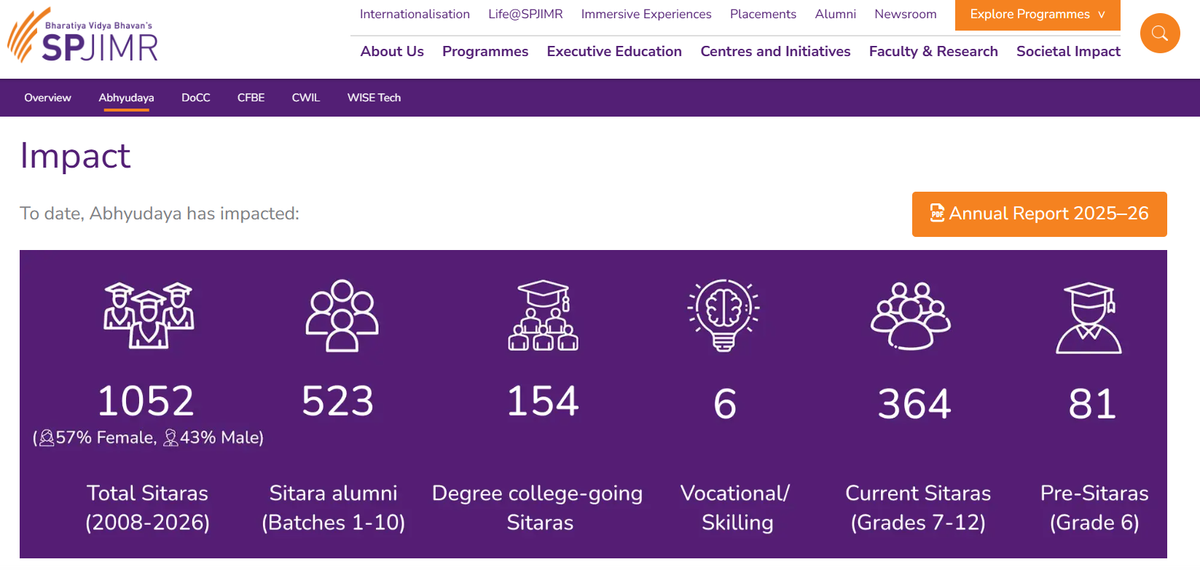Switch to the DoCC tab
The height and width of the screenshot is (570, 1200).
tap(196, 98)
